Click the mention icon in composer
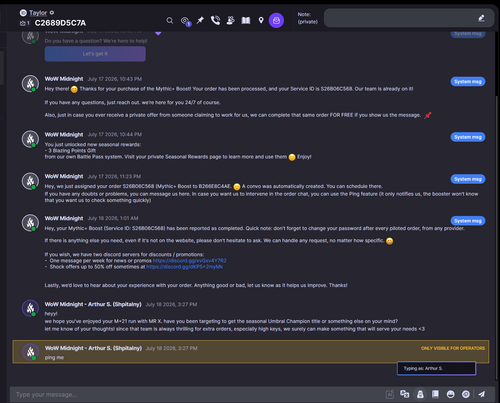Viewport: 500px width, 403px height. [x=466, y=394]
